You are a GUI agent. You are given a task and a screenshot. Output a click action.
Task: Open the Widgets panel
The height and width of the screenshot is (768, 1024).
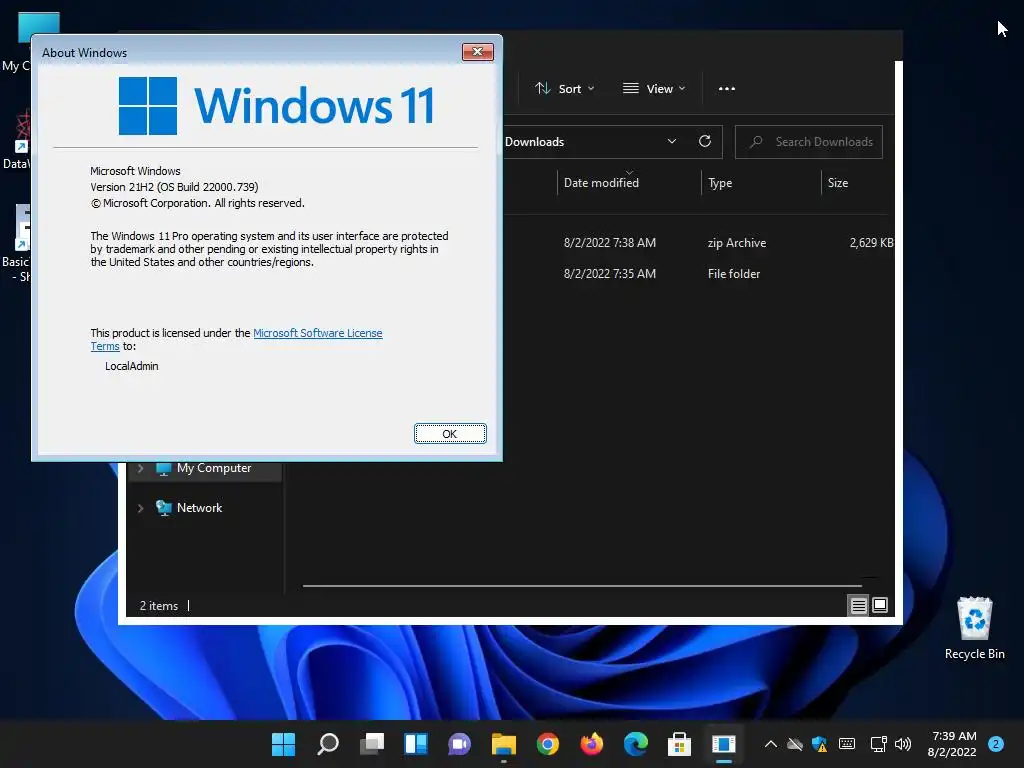[416, 744]
